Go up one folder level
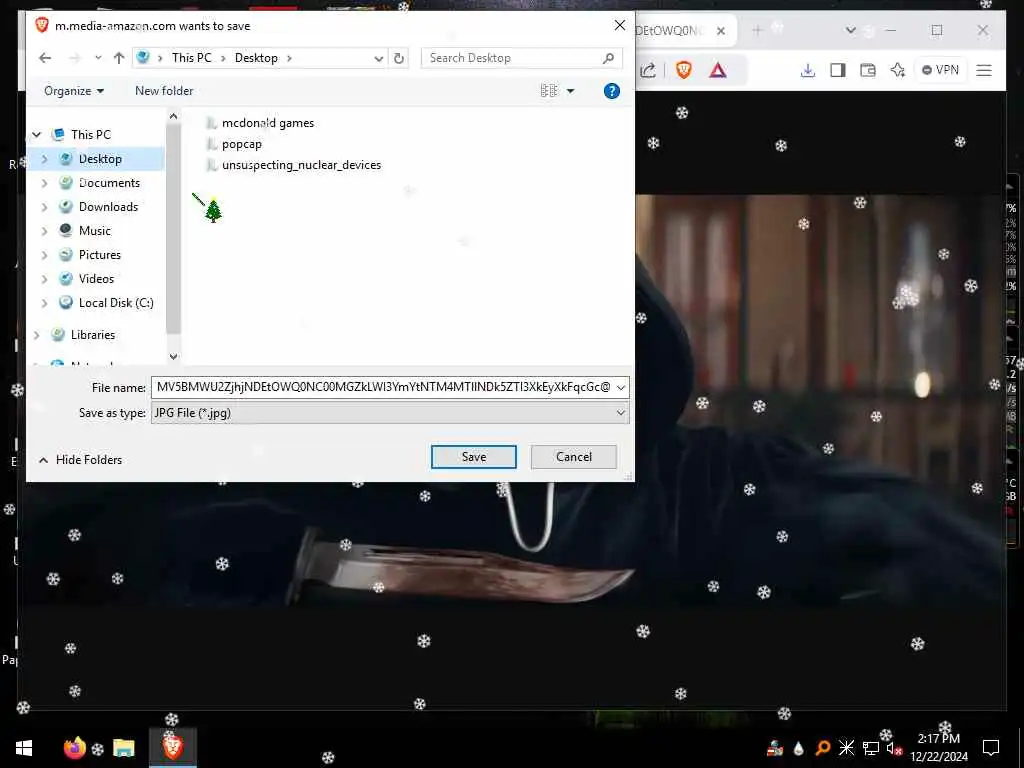The height and width of the screenshot is (768, 1024). click(119, 58)
